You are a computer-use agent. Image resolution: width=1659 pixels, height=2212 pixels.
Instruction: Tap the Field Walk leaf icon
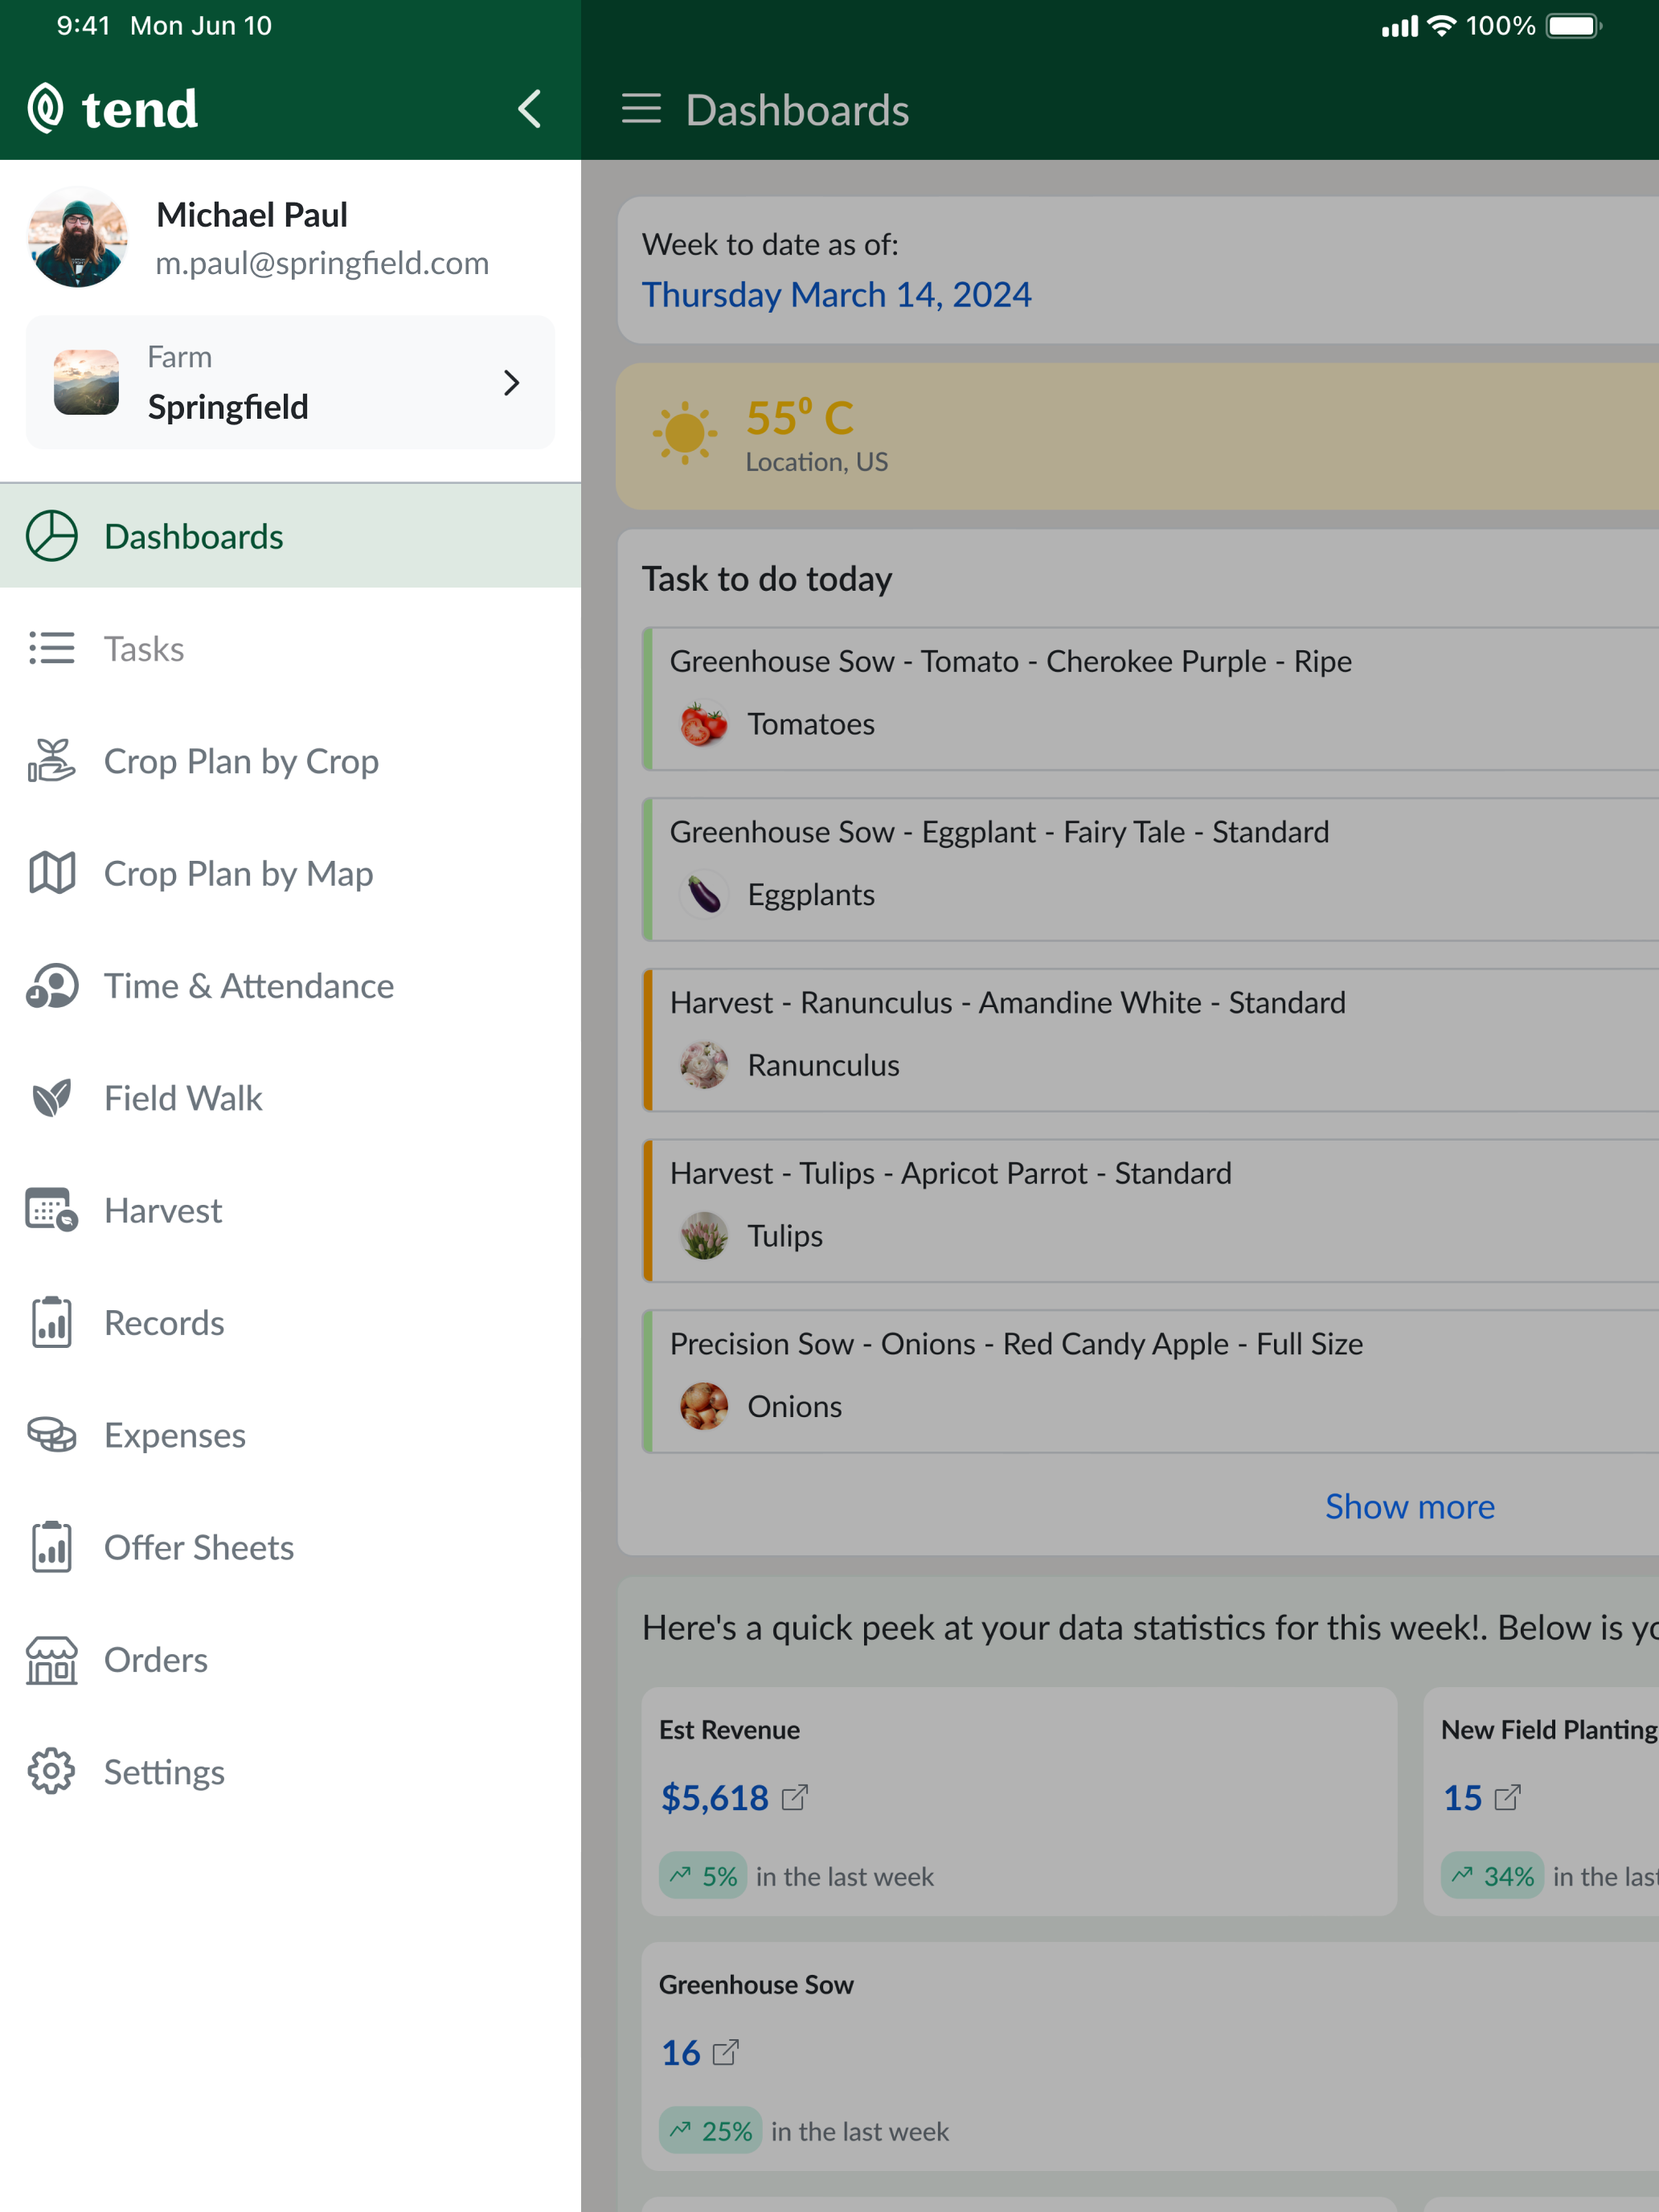(52, 1098)
